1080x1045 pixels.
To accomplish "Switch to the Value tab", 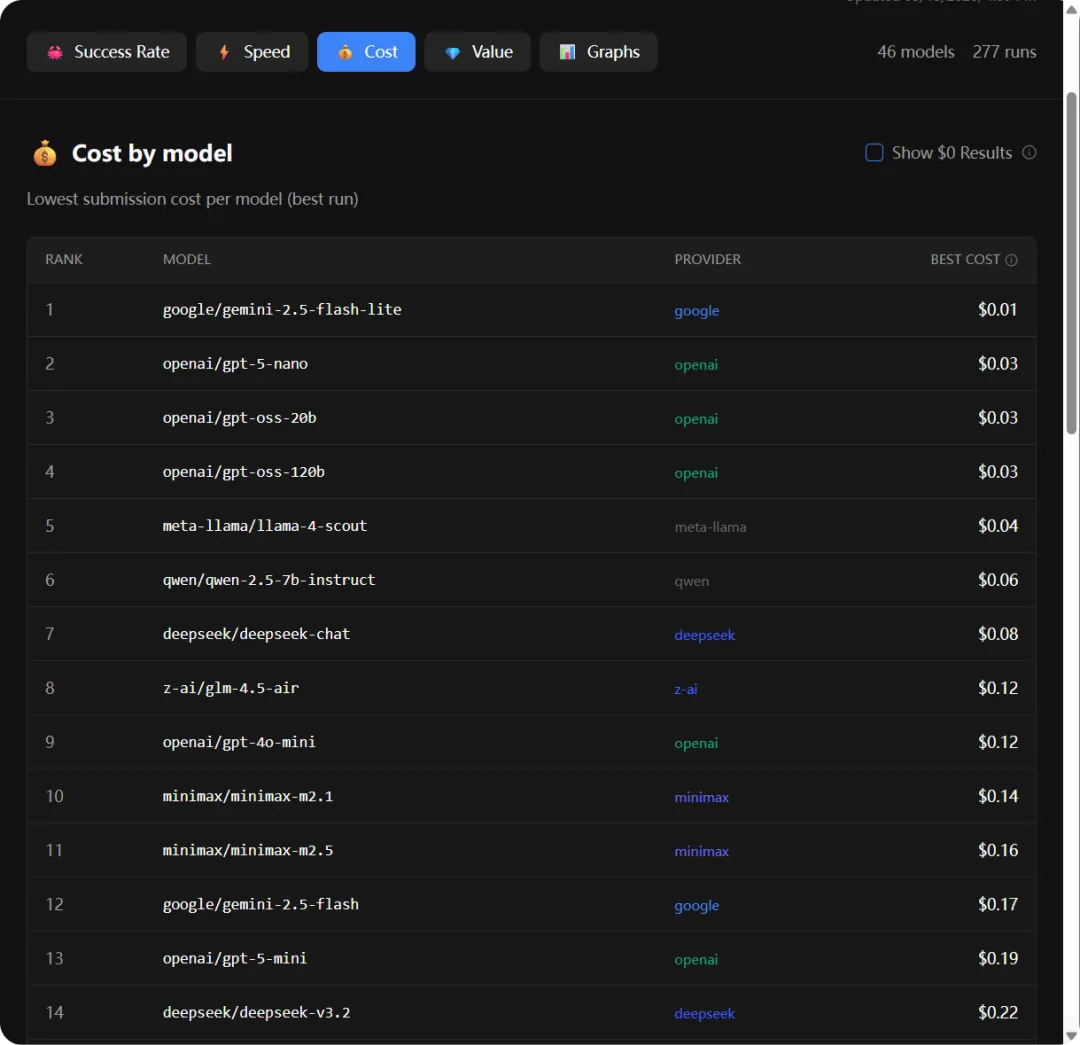I will click(x=477, y=52).
